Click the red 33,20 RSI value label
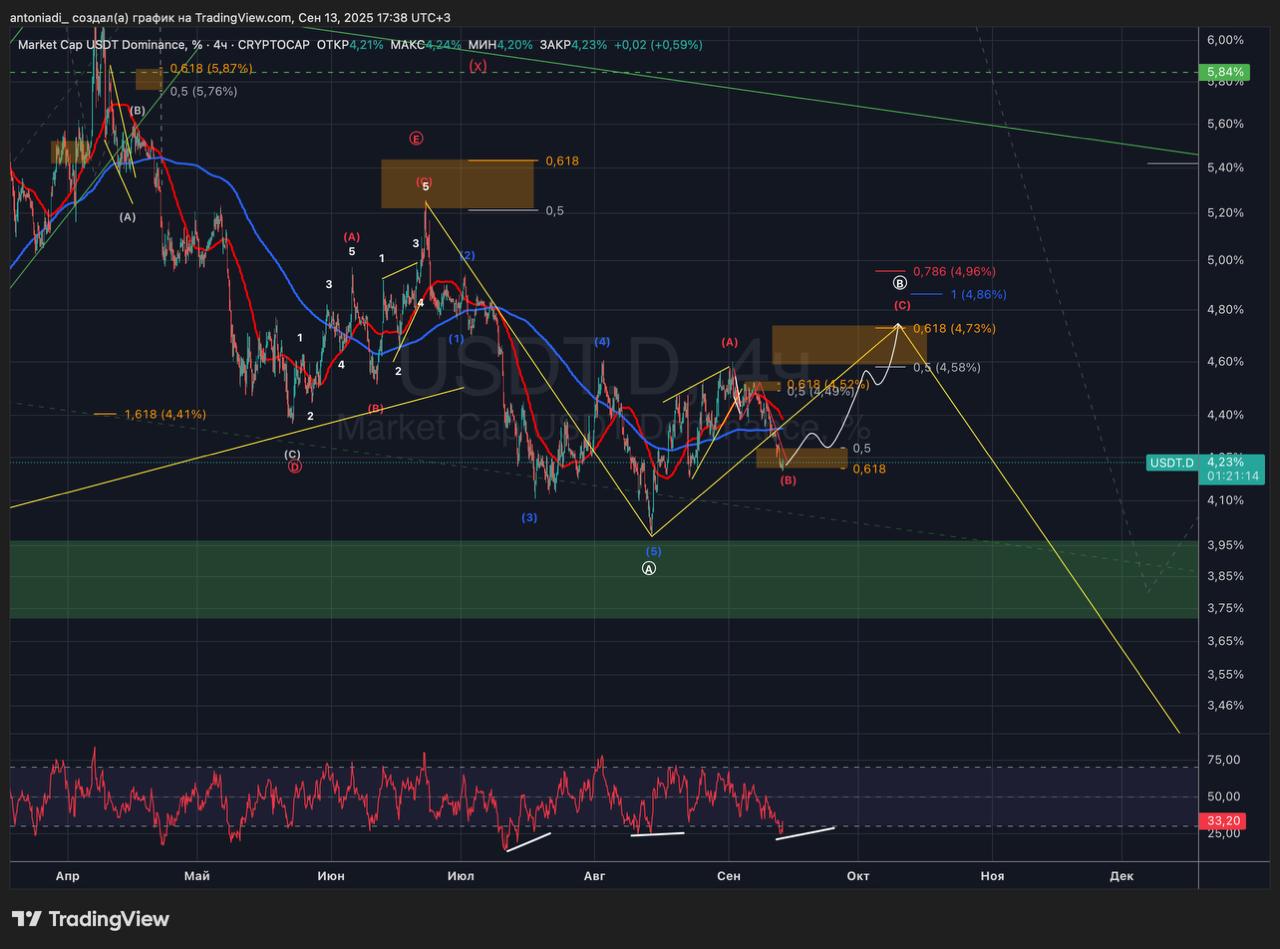Screen dimensions: 1280x949 point(1225,820)
